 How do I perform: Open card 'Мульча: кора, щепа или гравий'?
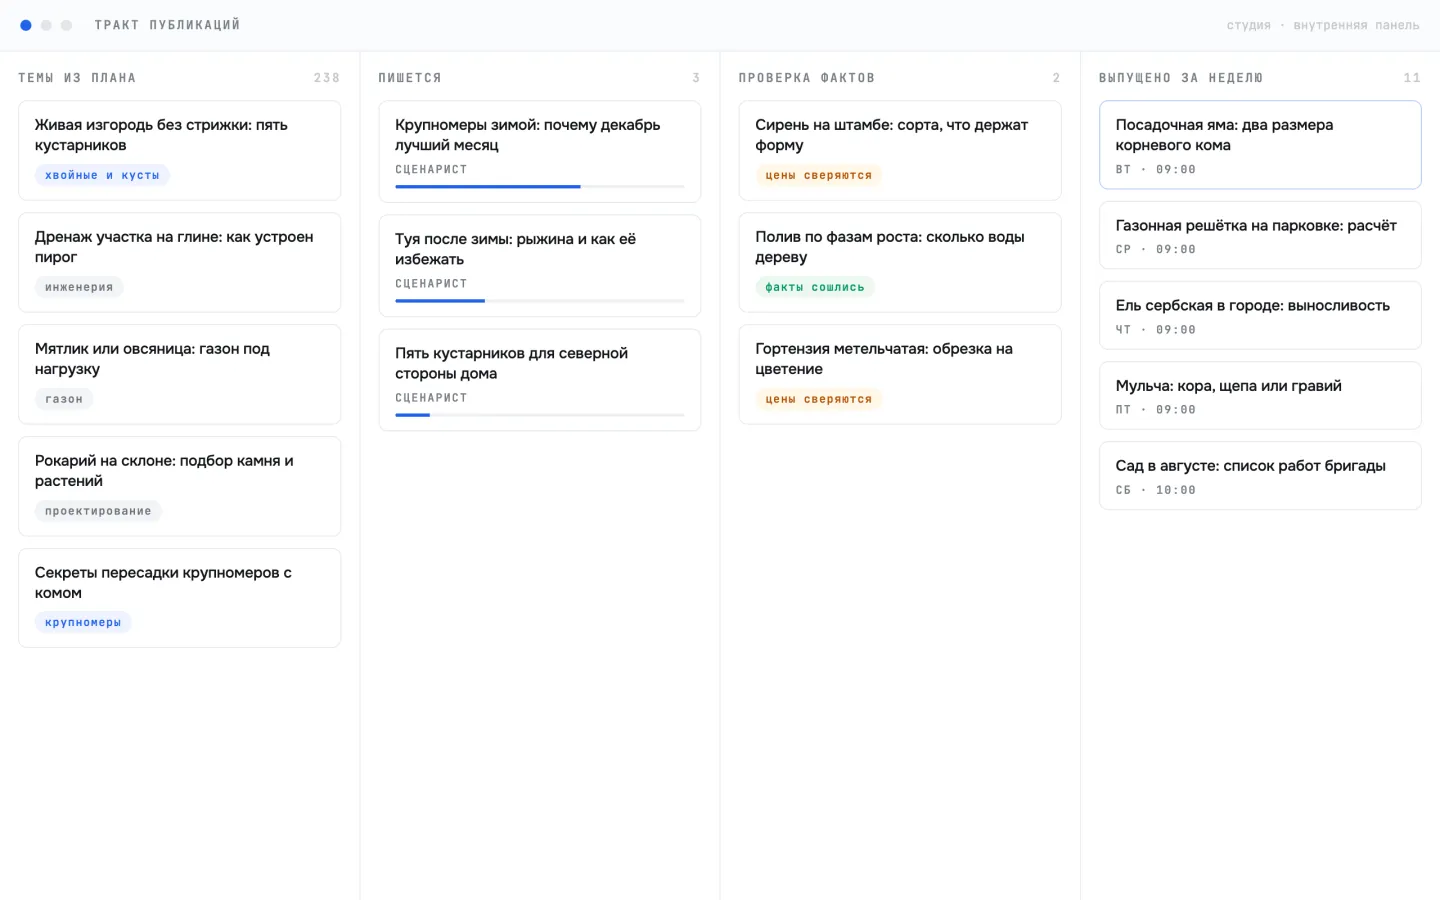click(x=1260, y=395)
